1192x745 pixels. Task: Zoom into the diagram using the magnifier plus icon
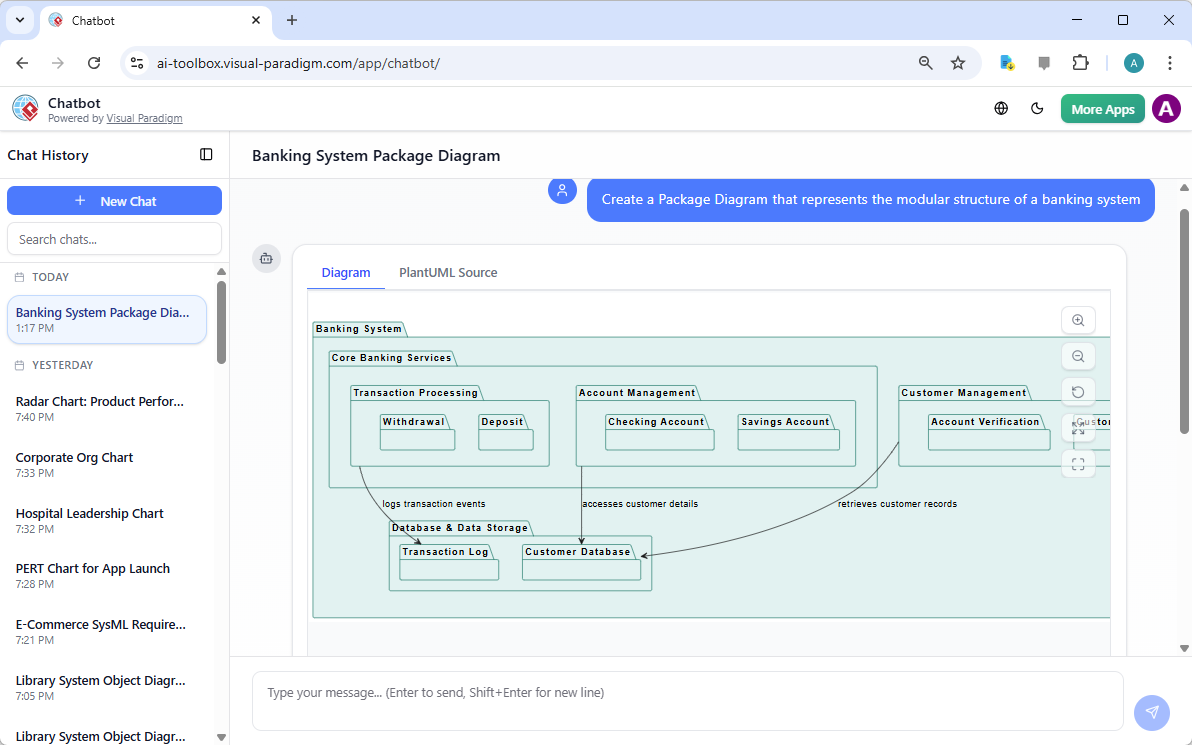[1078, 320]
